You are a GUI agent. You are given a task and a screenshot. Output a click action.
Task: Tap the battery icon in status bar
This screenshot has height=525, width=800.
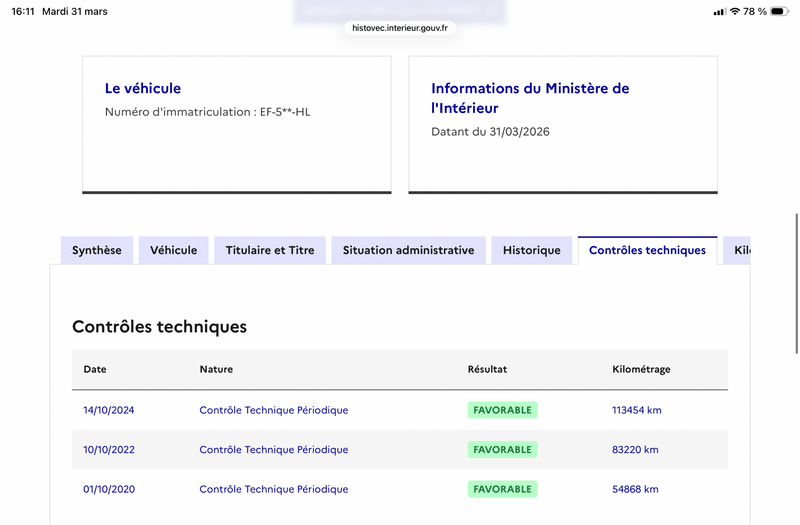tap(779, 11)
